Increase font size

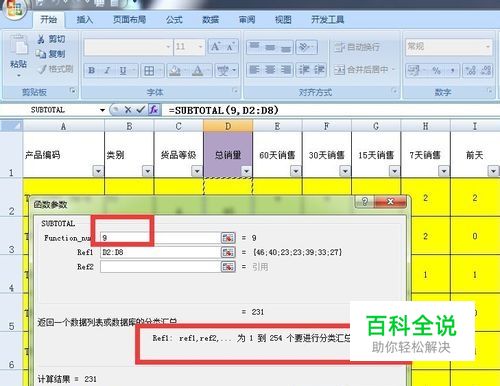coord(216,46)
